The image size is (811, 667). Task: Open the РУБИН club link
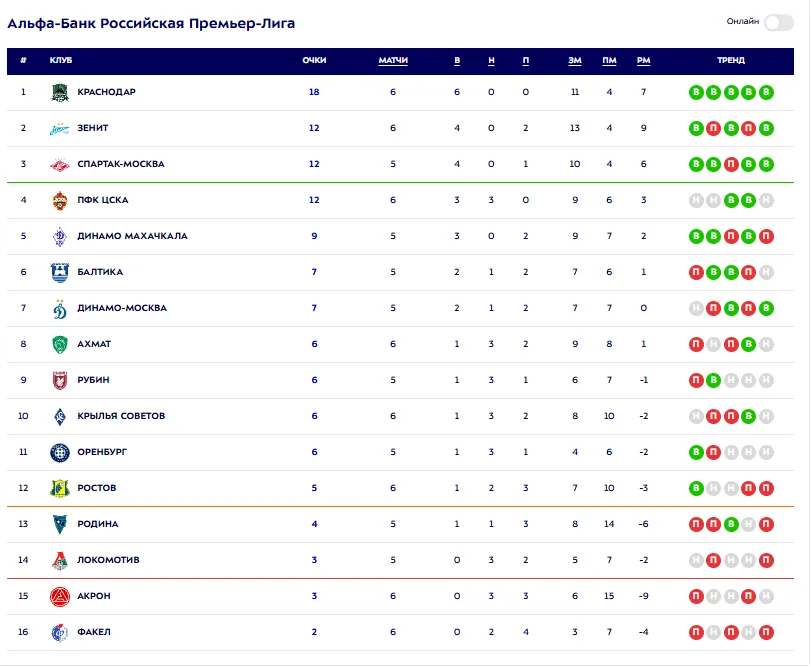click(x=94, y=380)
